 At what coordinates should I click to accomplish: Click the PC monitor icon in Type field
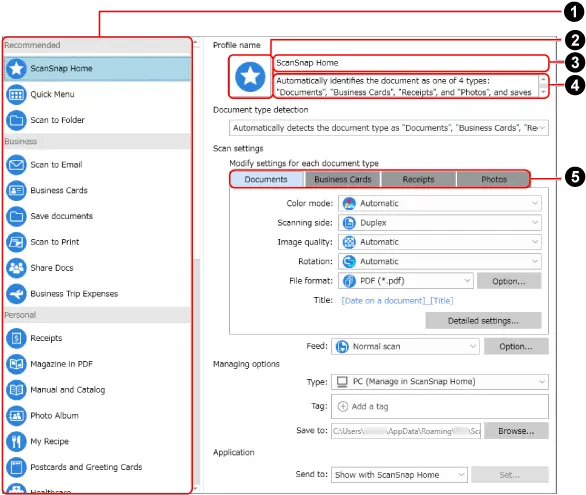click(342, 381)
